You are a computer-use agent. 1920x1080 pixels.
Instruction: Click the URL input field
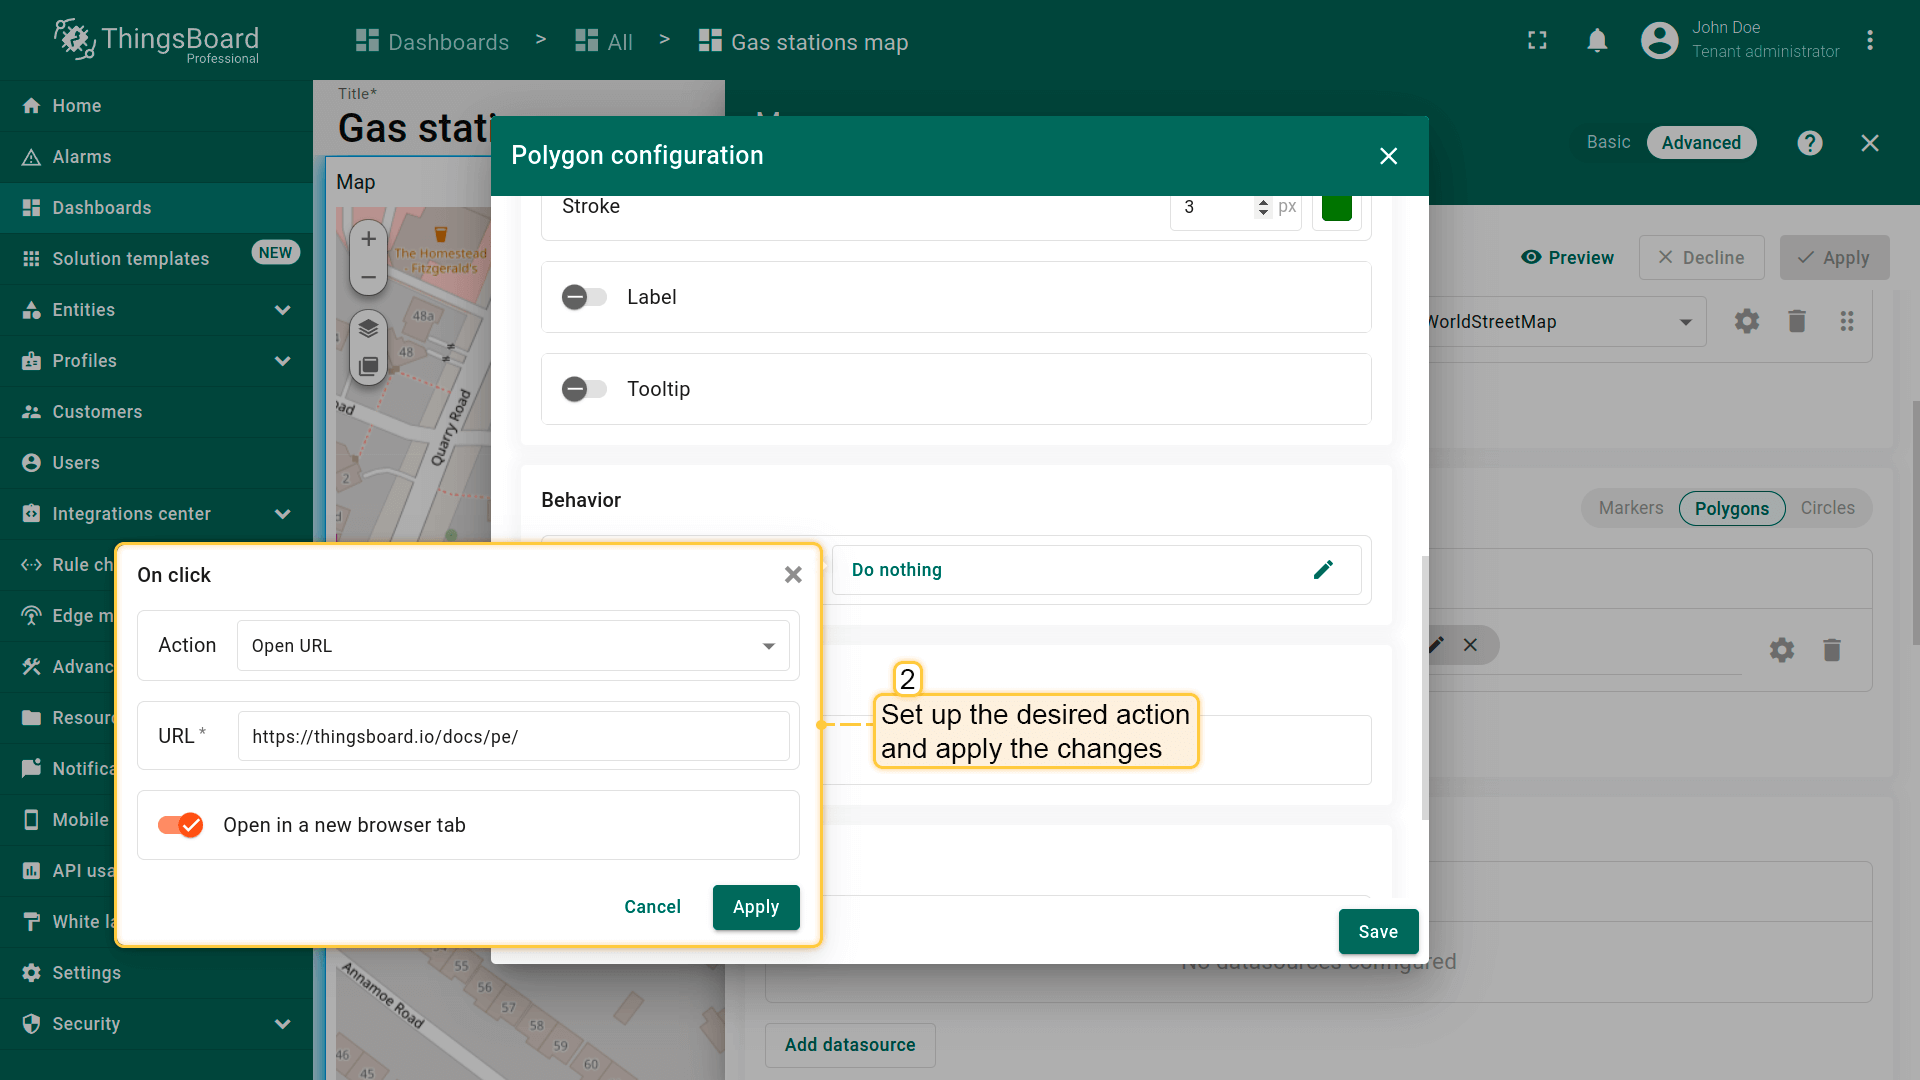coord(513,737)
